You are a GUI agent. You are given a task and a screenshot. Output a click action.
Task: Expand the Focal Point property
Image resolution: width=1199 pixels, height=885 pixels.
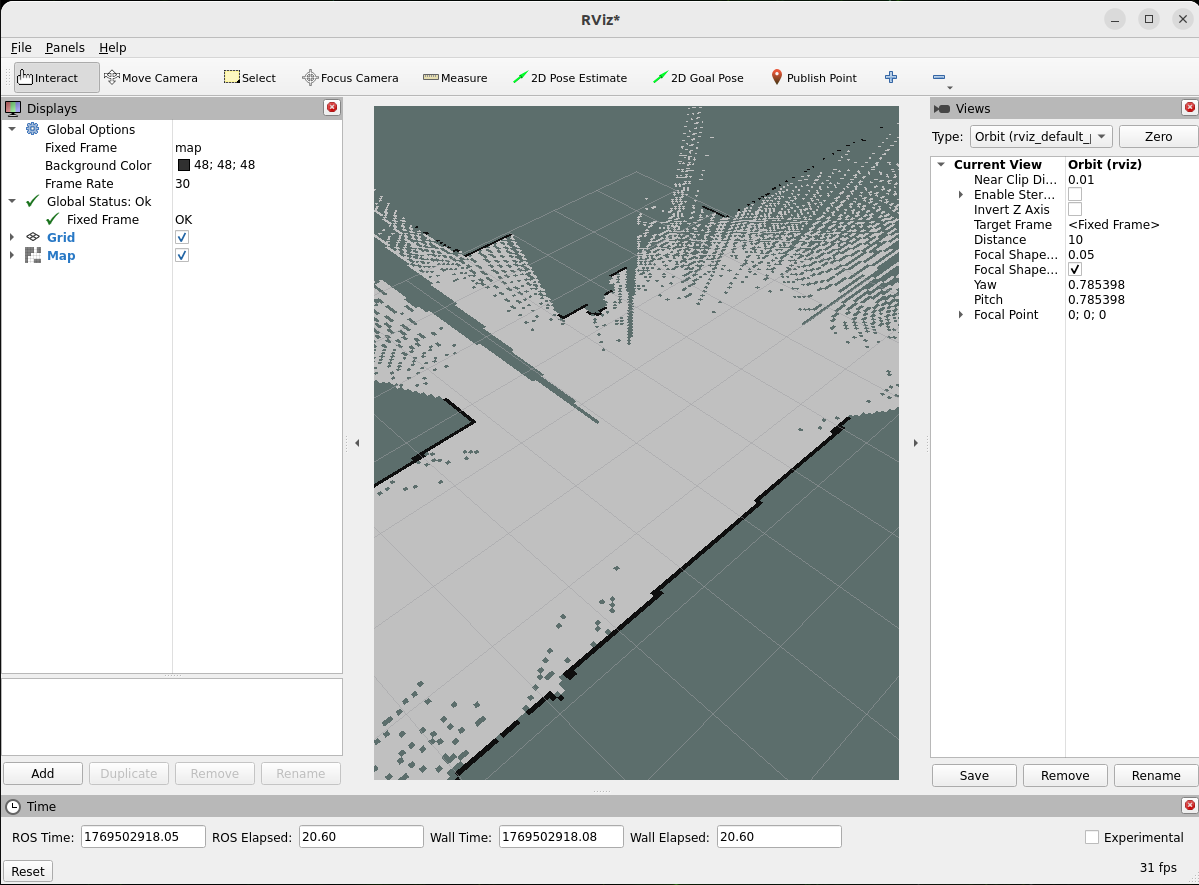click(x=961, y=315)
